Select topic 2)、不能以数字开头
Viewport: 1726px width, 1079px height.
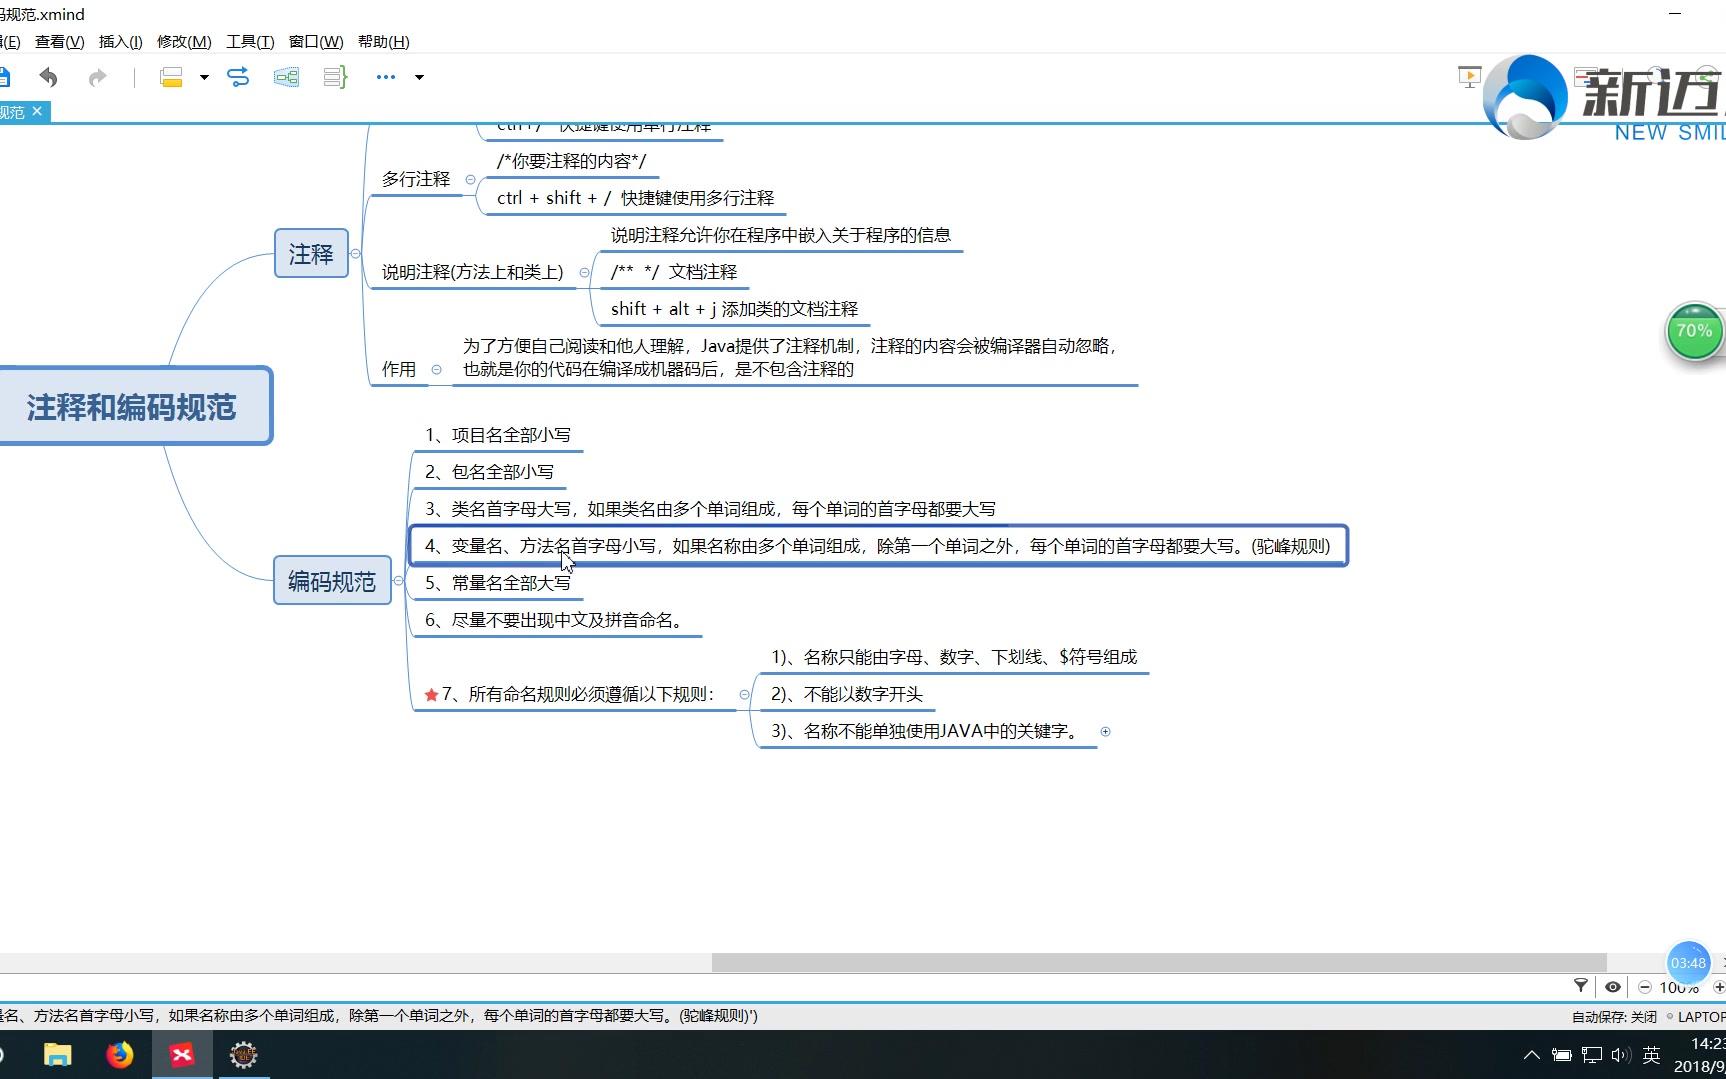pos(846,694)
